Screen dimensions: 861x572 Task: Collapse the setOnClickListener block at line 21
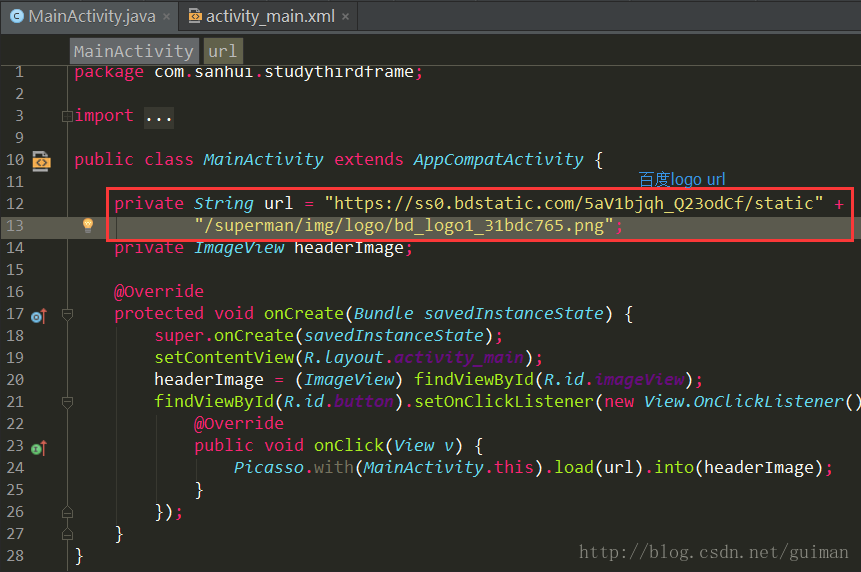pos(67,402)
